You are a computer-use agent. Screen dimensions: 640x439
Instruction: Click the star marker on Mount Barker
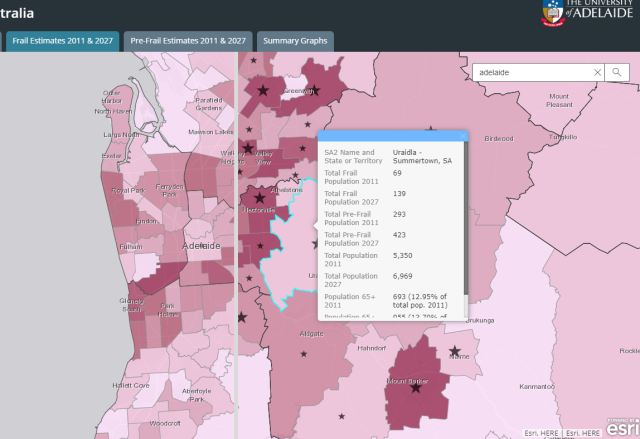click(416, 388)
